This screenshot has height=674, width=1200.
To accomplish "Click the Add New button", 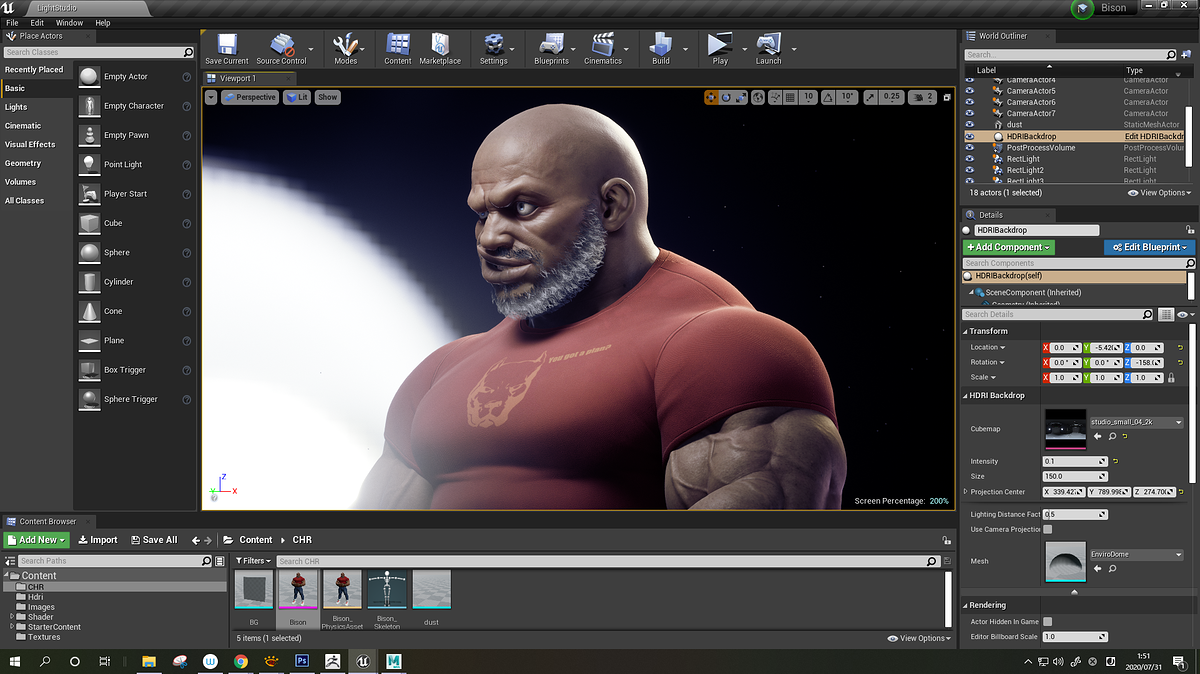I will tap(37, 540).
